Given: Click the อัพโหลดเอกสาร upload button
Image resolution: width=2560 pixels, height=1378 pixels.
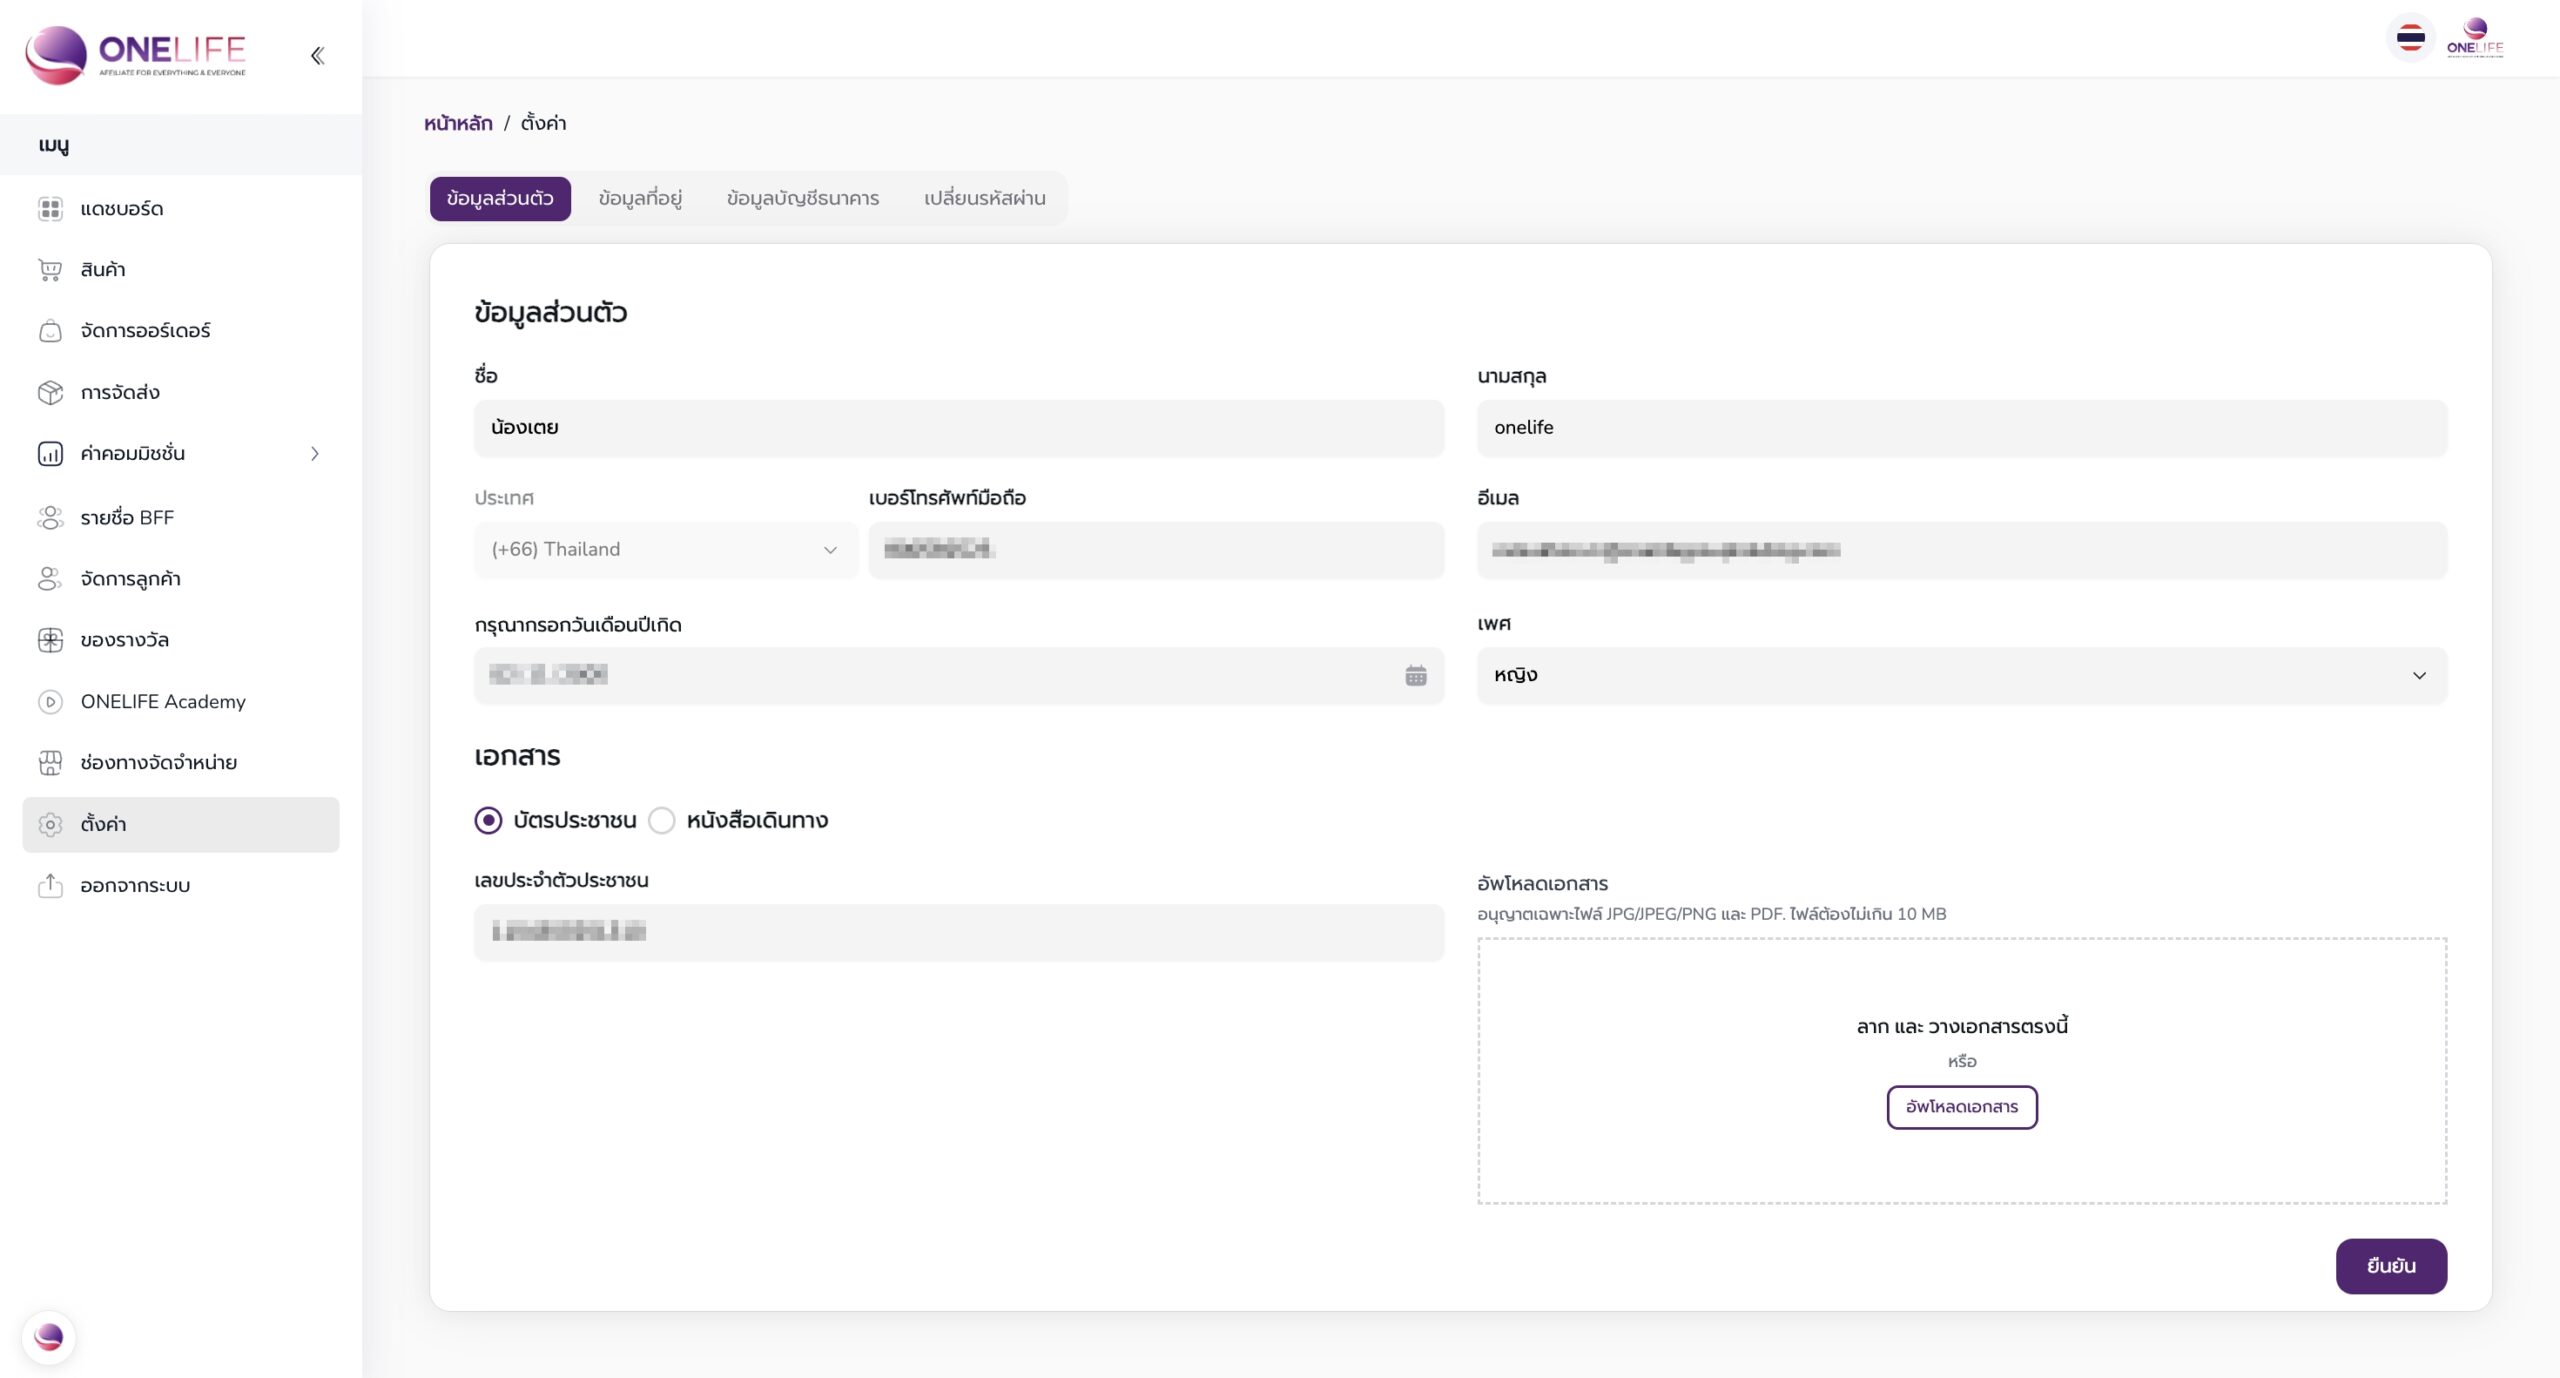Looking at the screenshot, I should coord(1961,1107).
